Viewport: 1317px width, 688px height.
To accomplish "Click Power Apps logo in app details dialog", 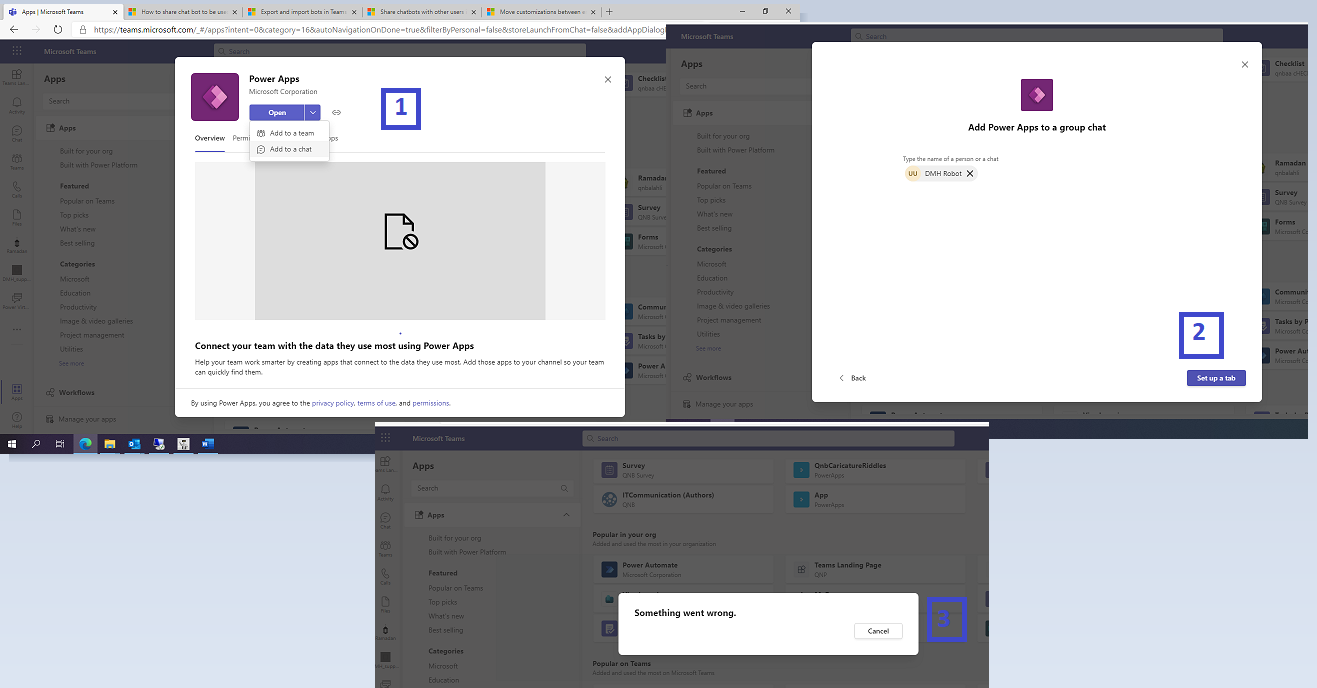I will point(215,97).
